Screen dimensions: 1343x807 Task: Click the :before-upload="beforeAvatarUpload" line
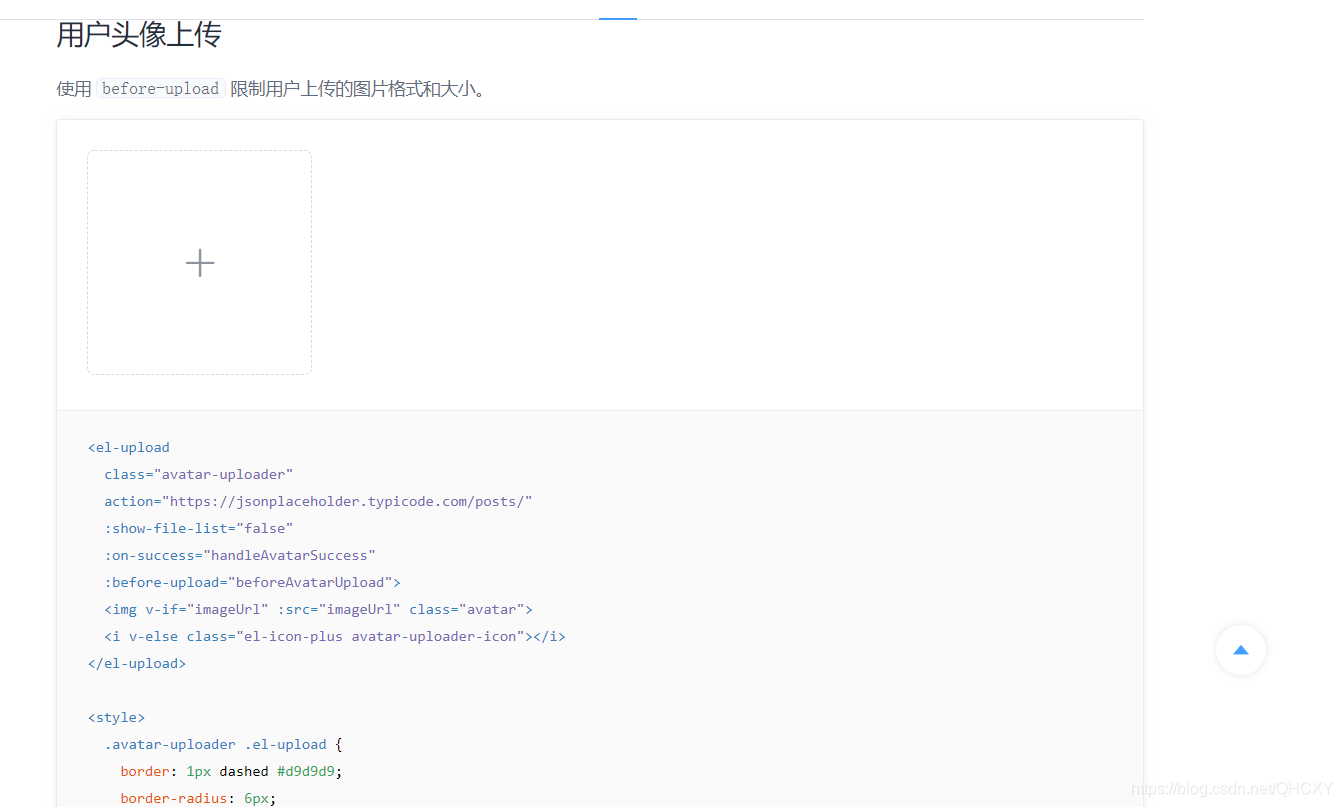coord(252,582)
